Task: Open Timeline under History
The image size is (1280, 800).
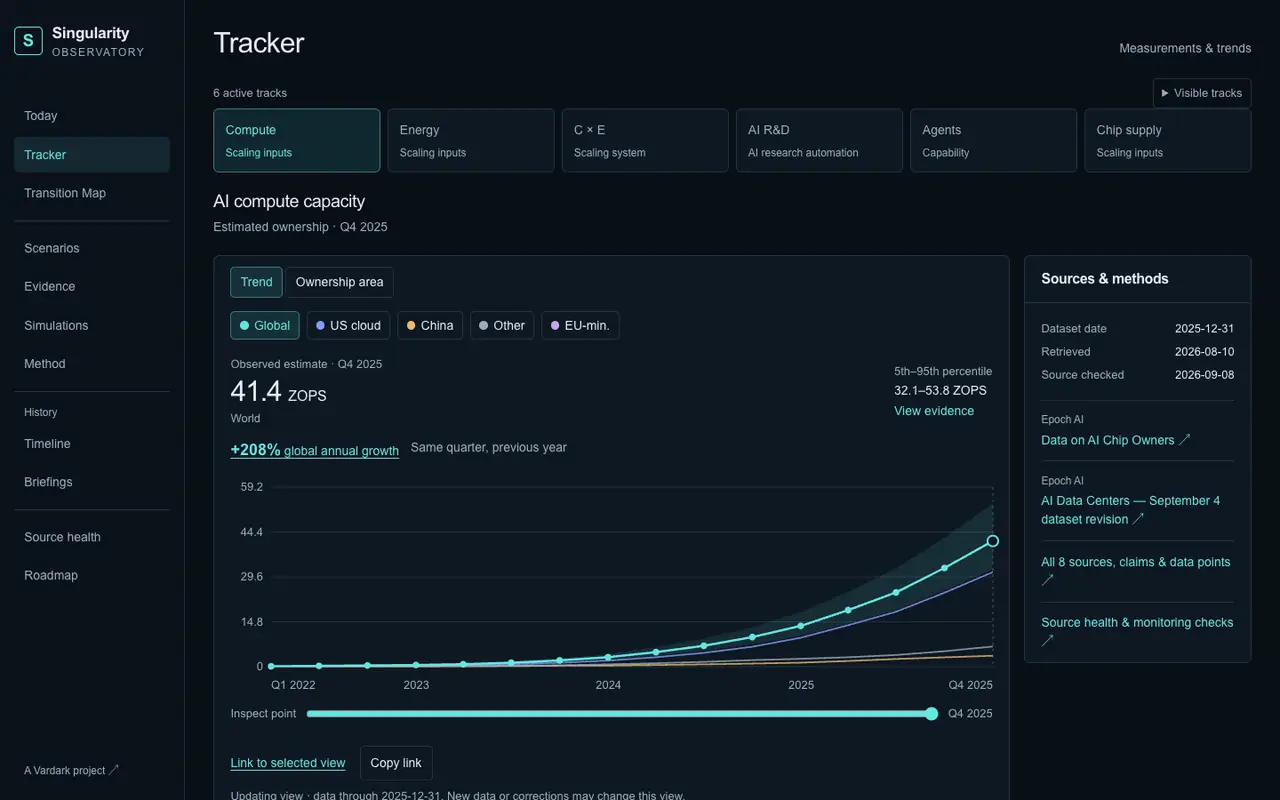Action: 92,443
